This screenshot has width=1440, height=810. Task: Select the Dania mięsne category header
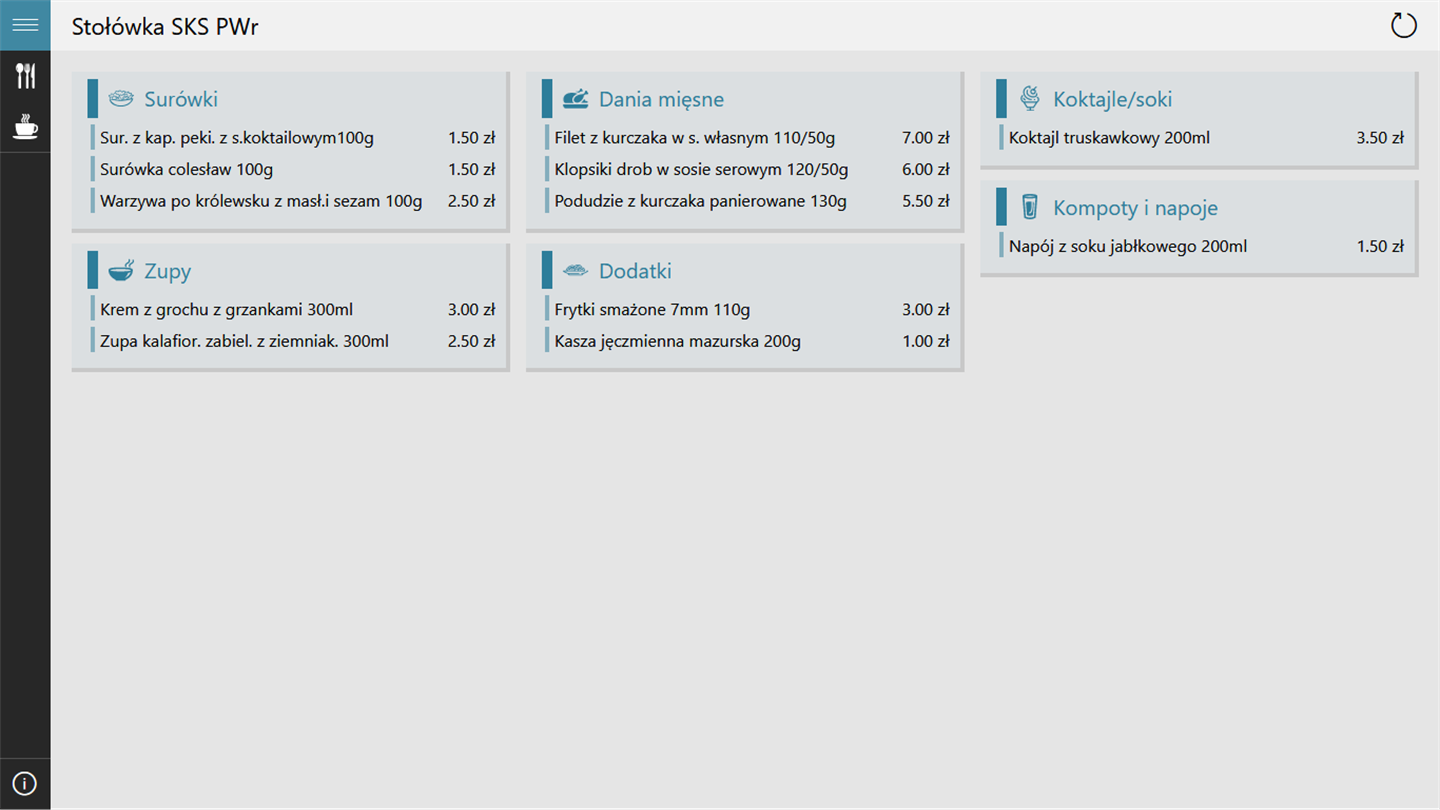[x=661, y=99]
